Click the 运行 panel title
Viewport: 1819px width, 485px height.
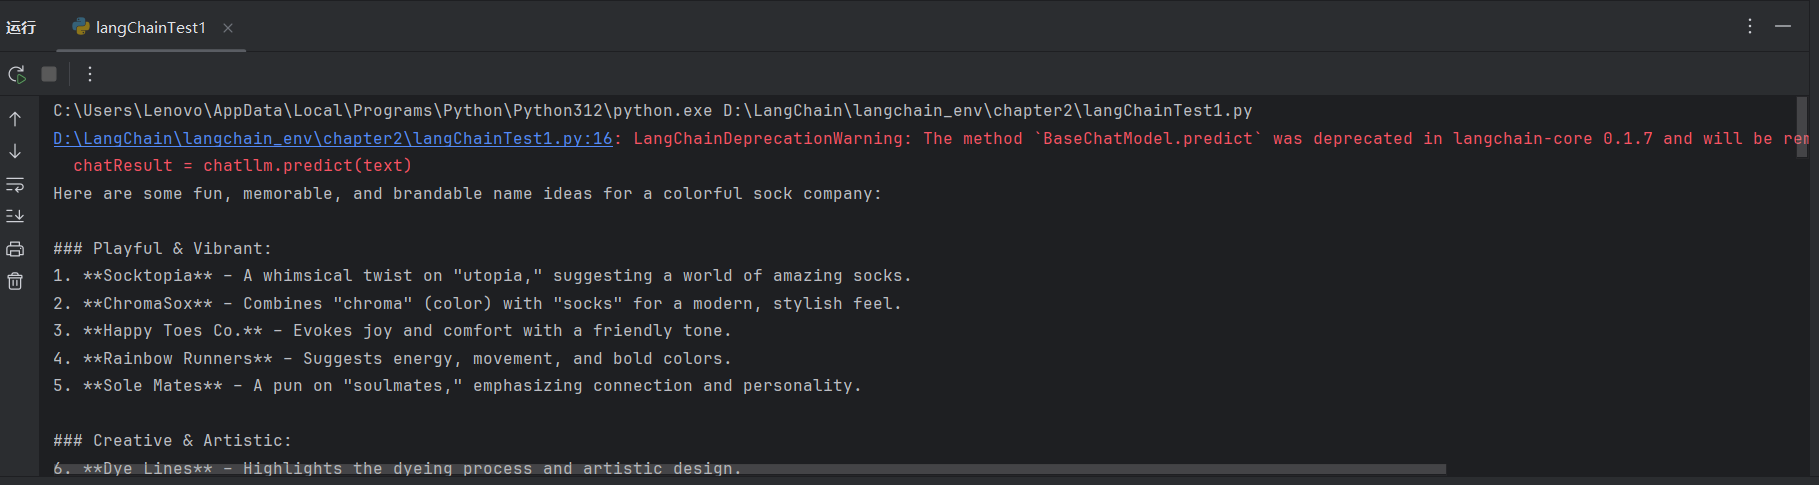click(21, 27)
